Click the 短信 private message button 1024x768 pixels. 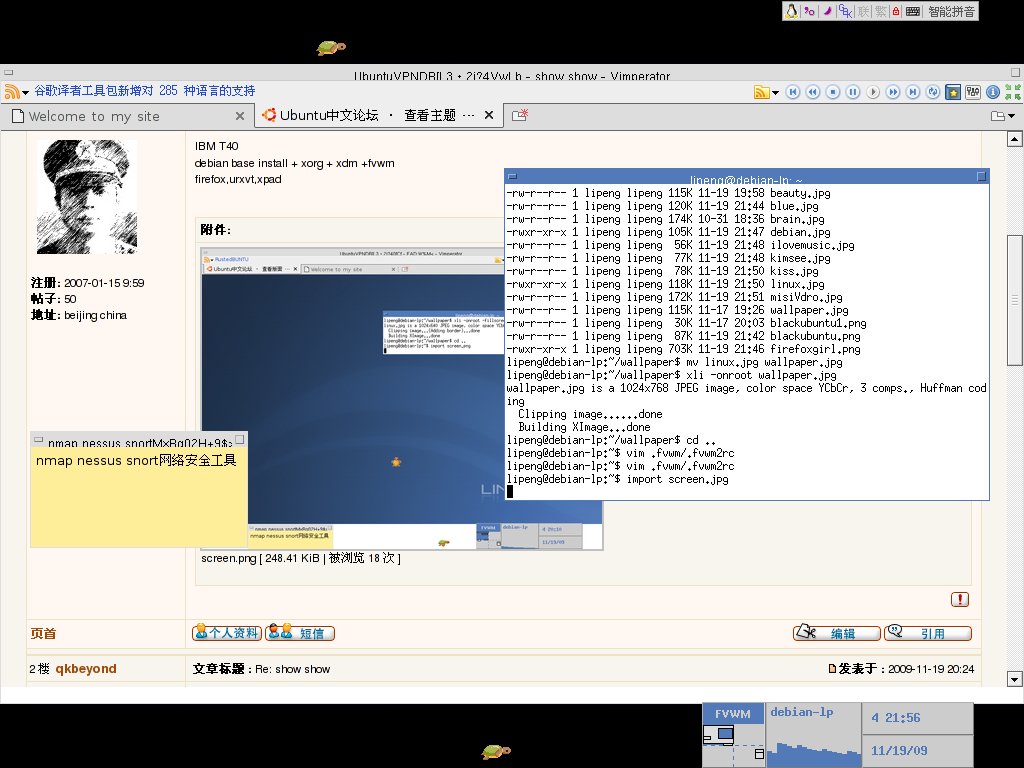tap(300, 633)
